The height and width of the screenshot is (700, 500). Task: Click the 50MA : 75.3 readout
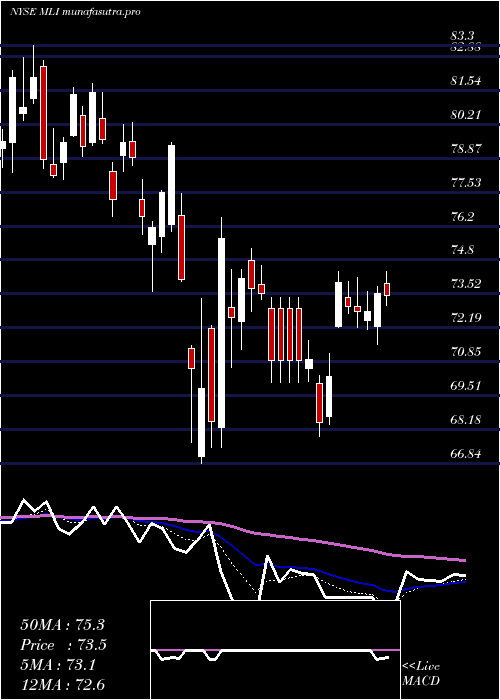click(x=62, y=625)
